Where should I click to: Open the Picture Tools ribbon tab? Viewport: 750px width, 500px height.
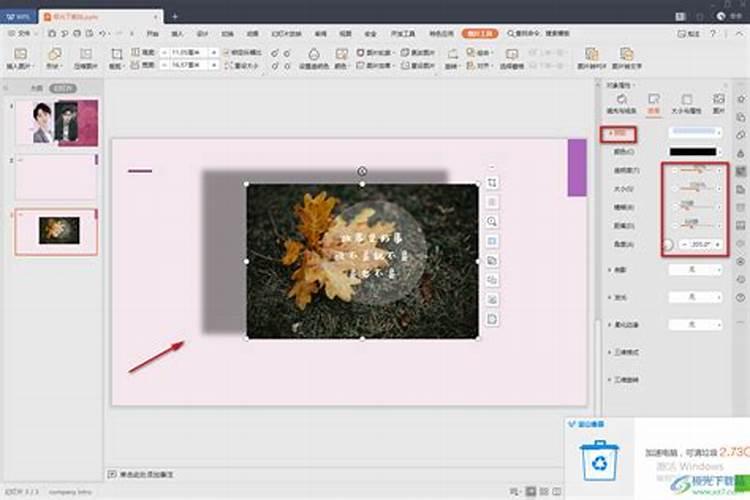(473, 33)
